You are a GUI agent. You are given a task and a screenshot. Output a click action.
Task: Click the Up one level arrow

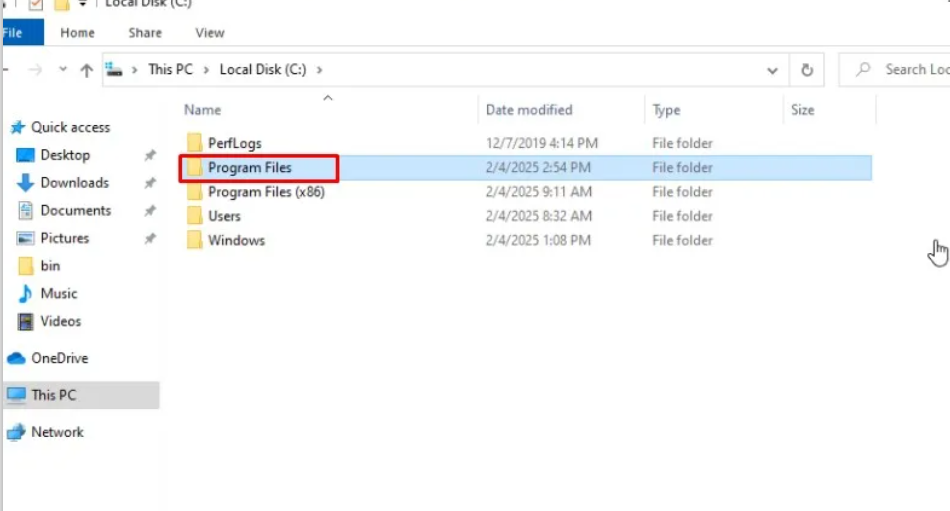pos(86,70)
